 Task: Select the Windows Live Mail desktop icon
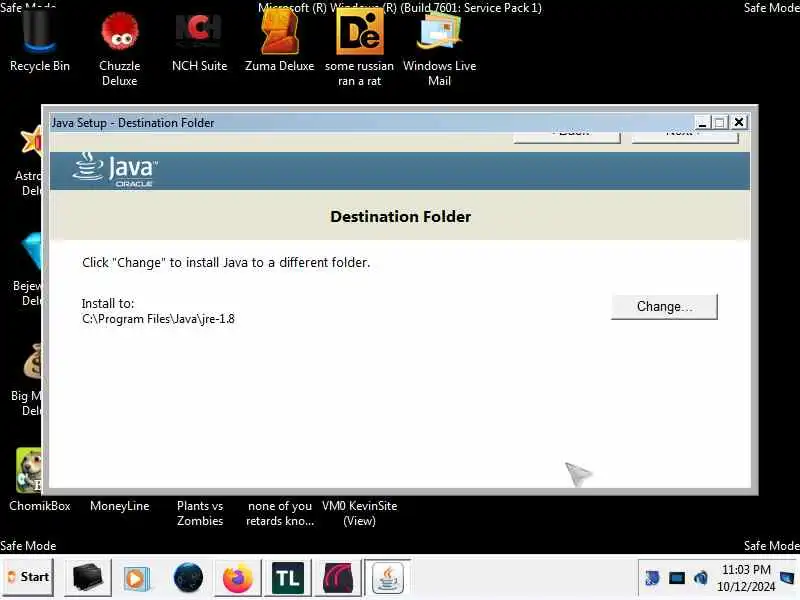(439, 49)
